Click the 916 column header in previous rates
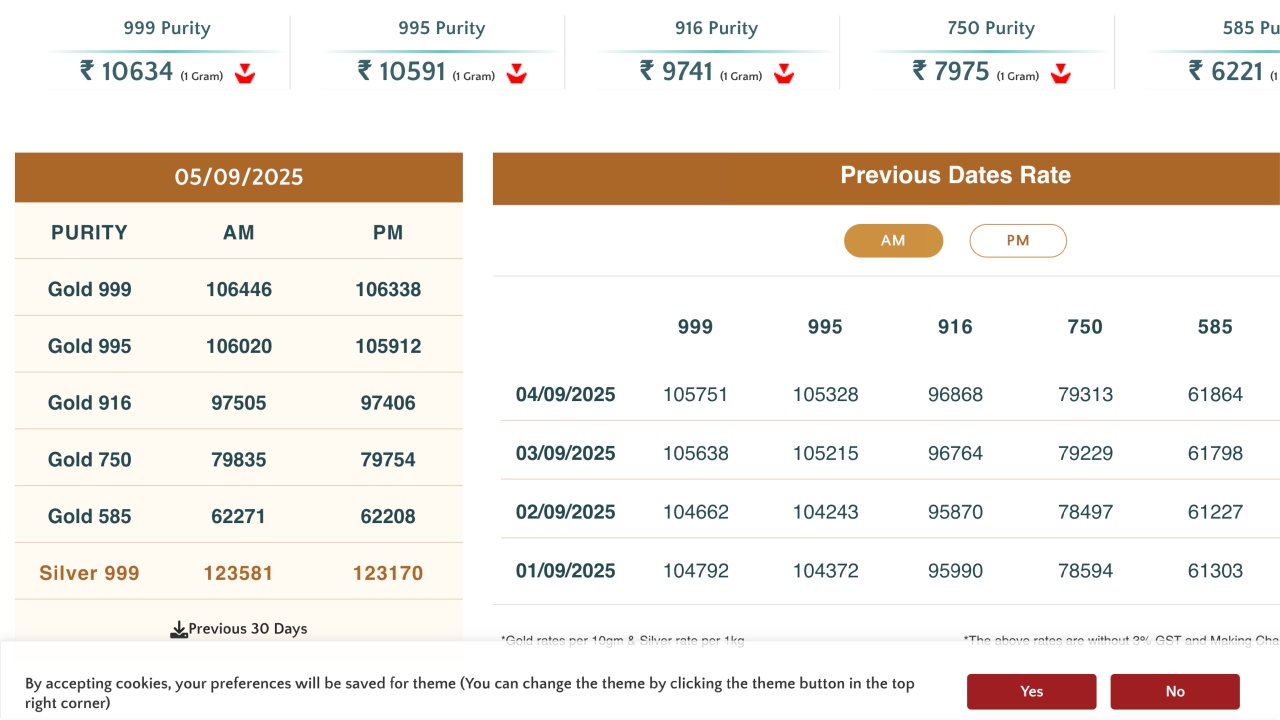Viewport: 1280px width, 720px height. (x=955, y=327)
